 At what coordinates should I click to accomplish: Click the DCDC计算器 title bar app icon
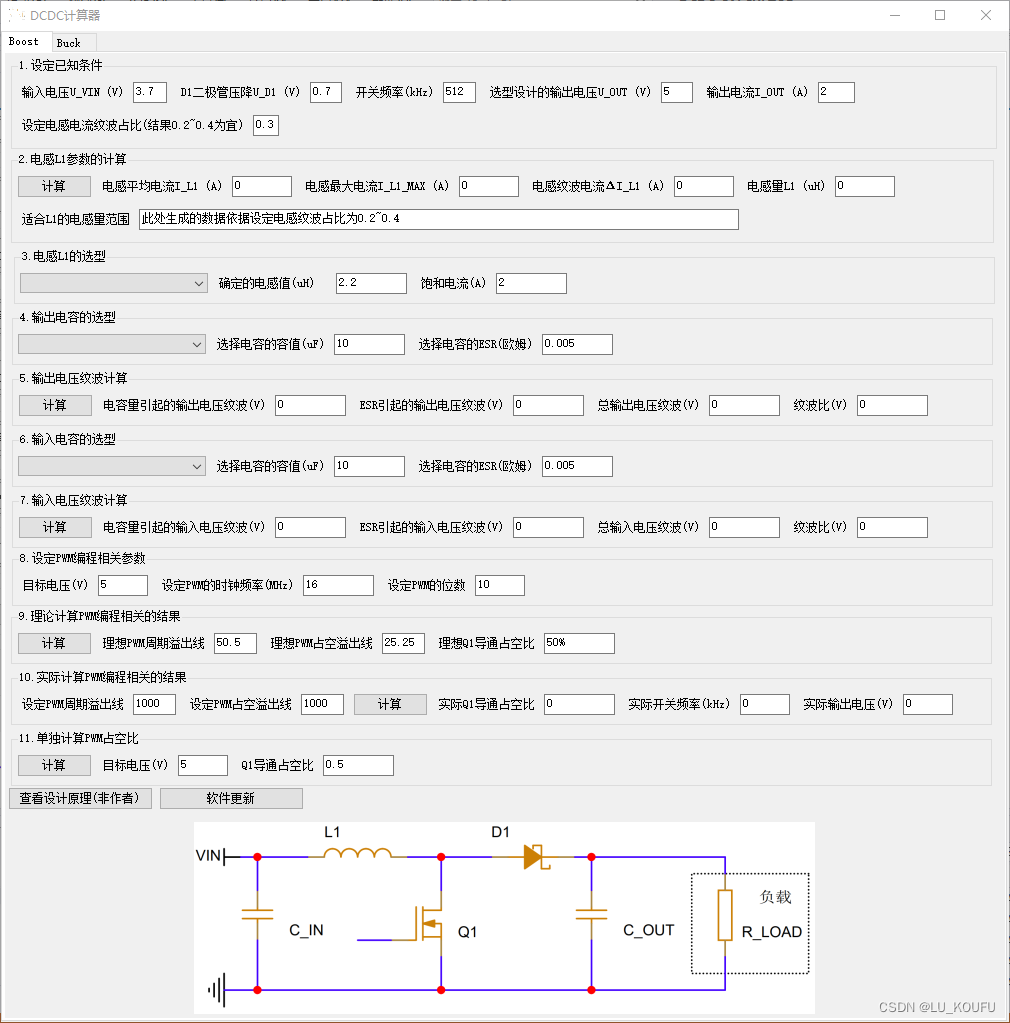pos(16,15)
